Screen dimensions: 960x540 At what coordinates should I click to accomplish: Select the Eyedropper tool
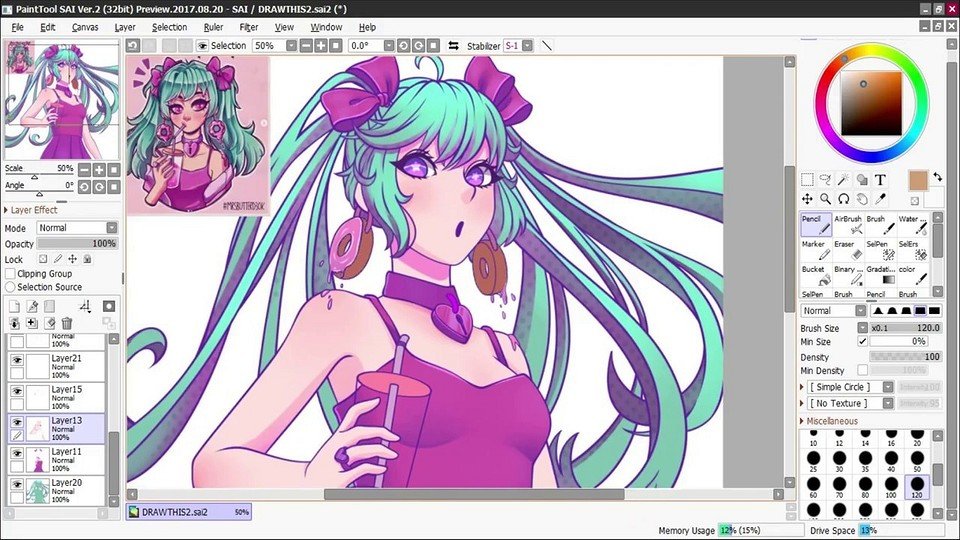click(x=880, y=198)
